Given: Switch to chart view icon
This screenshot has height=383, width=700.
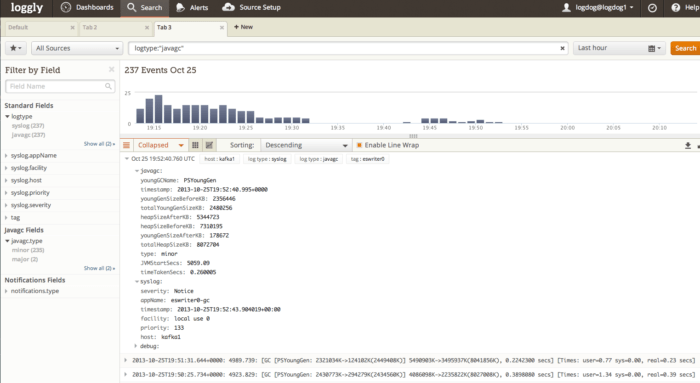Looking at the screenshot, I should point(209,145).
